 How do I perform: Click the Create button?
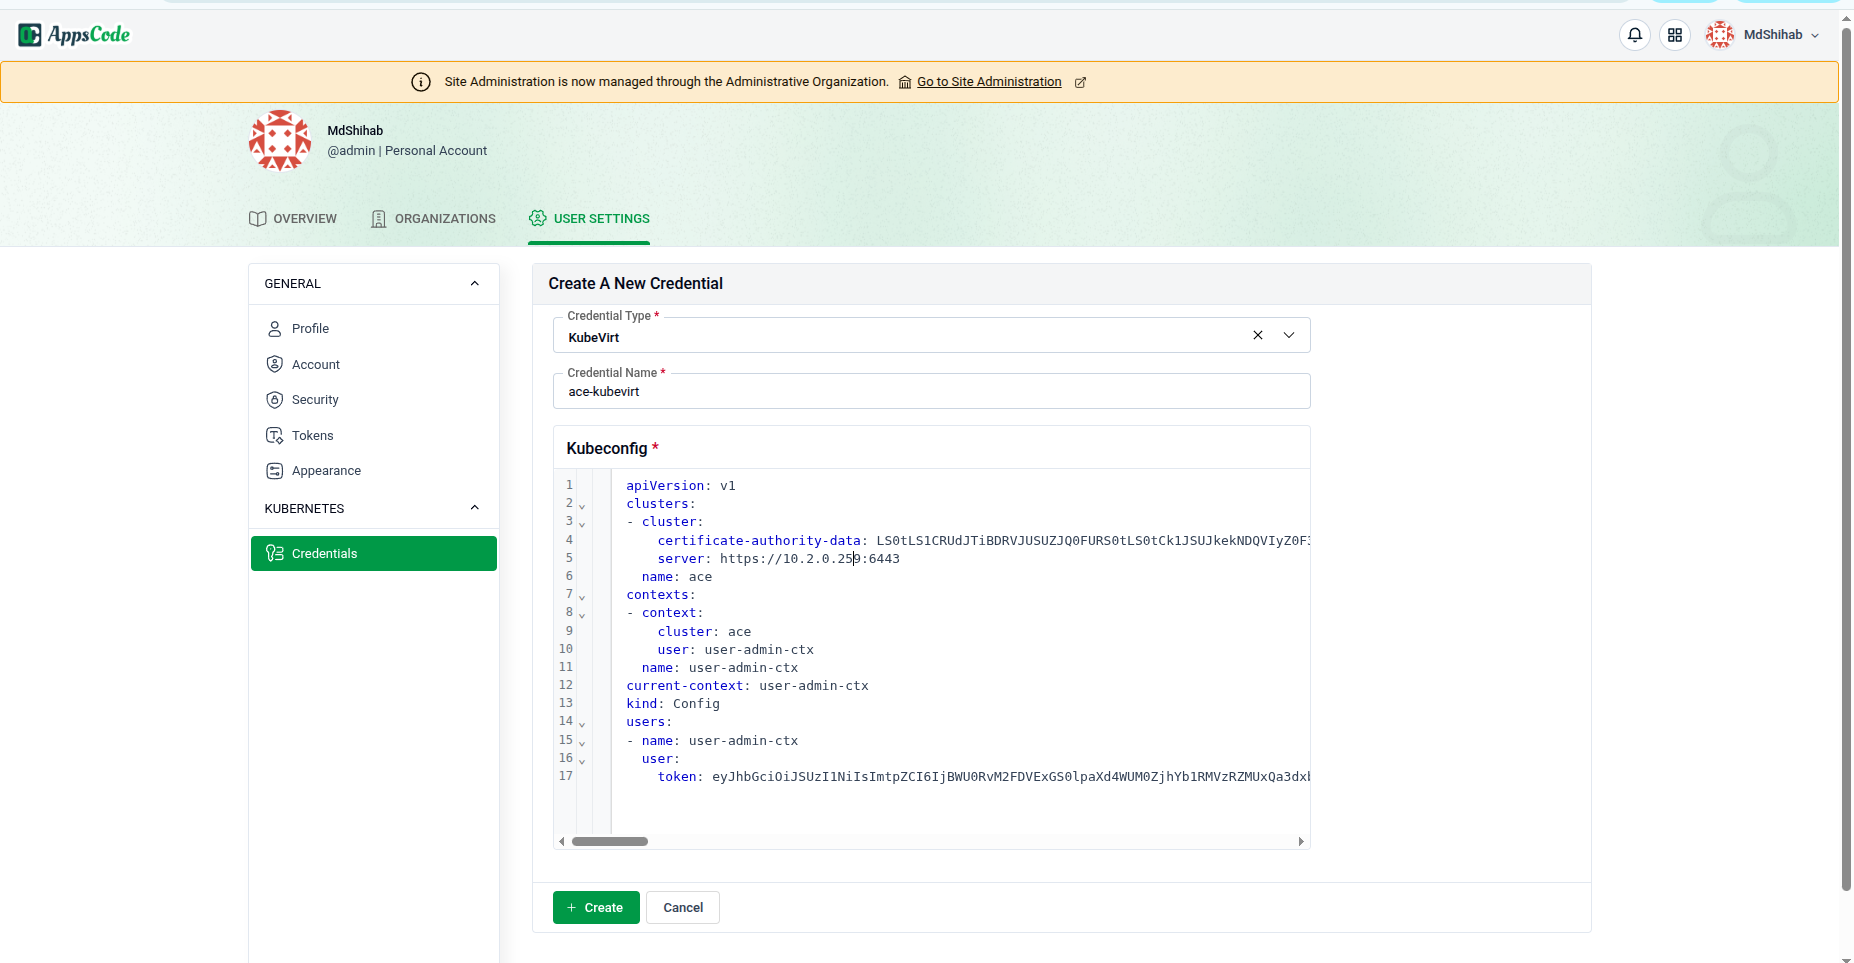coord(596,908)
